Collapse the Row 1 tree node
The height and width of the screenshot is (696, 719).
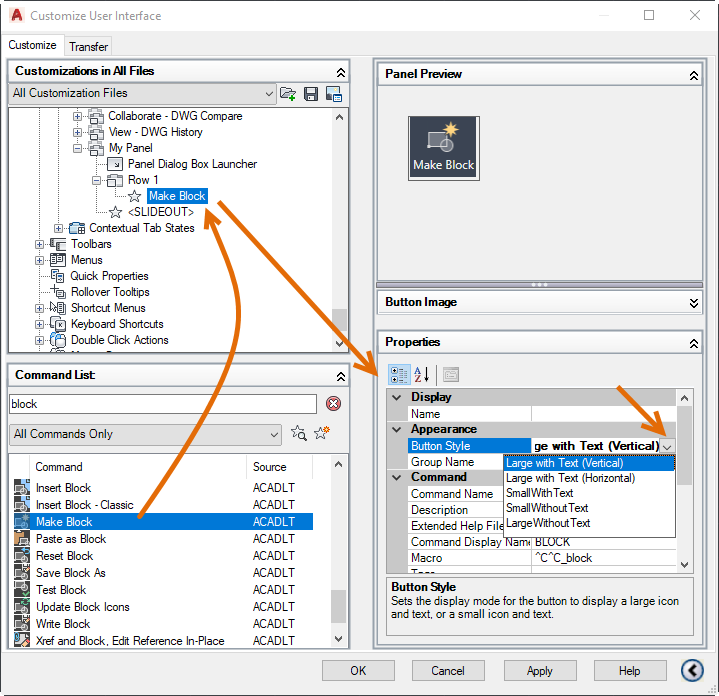tap(96, 180)
